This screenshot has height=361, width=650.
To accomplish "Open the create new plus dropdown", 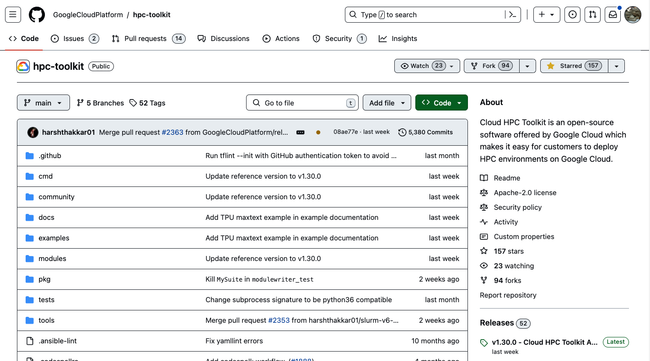I will click(x=546, y=15).
